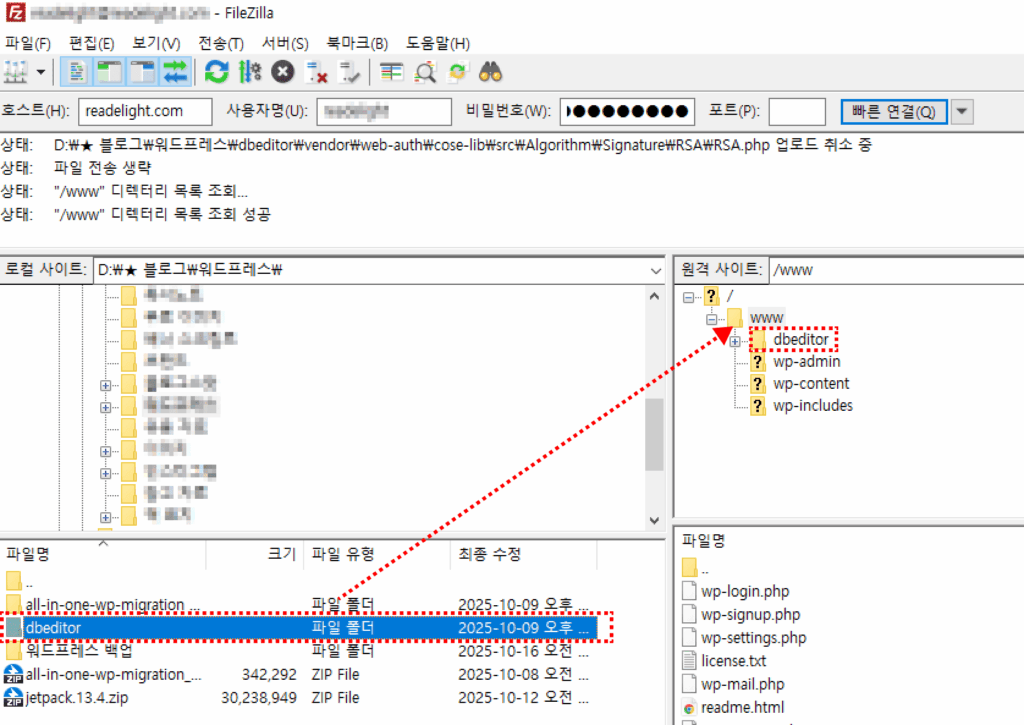Open the filename filters dialog icon
The width and height of the screenshot is (1024, 725).
coord(391,72)
